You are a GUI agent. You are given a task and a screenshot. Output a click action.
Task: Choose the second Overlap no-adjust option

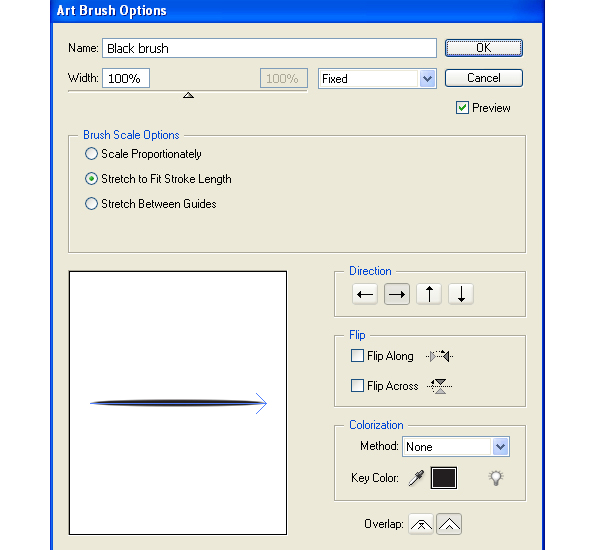[449, 524]
